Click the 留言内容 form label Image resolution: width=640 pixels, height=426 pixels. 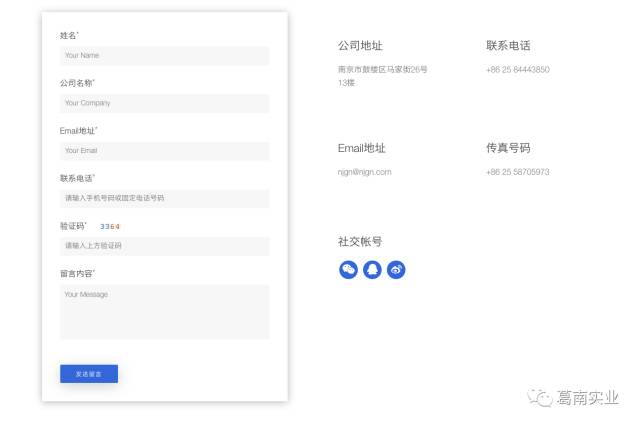tap(77, 273)
